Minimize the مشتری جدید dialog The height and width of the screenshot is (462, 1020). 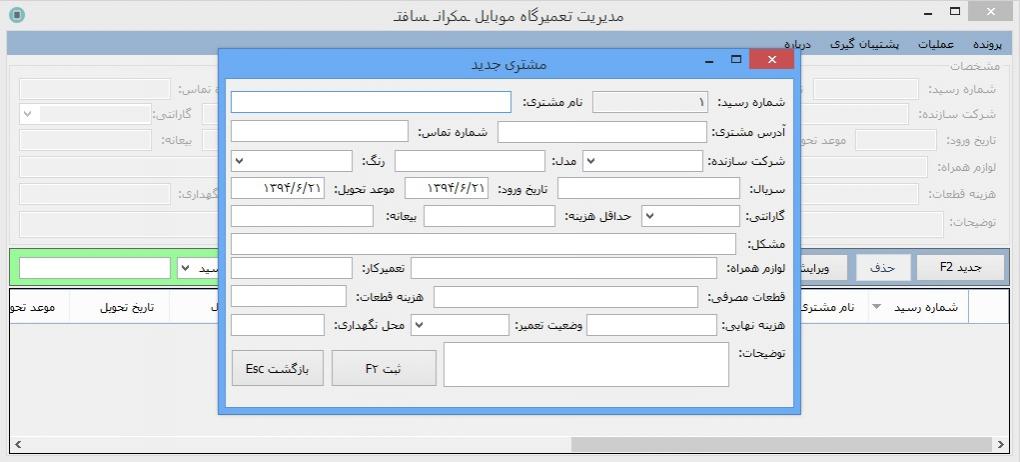[710, 61]
